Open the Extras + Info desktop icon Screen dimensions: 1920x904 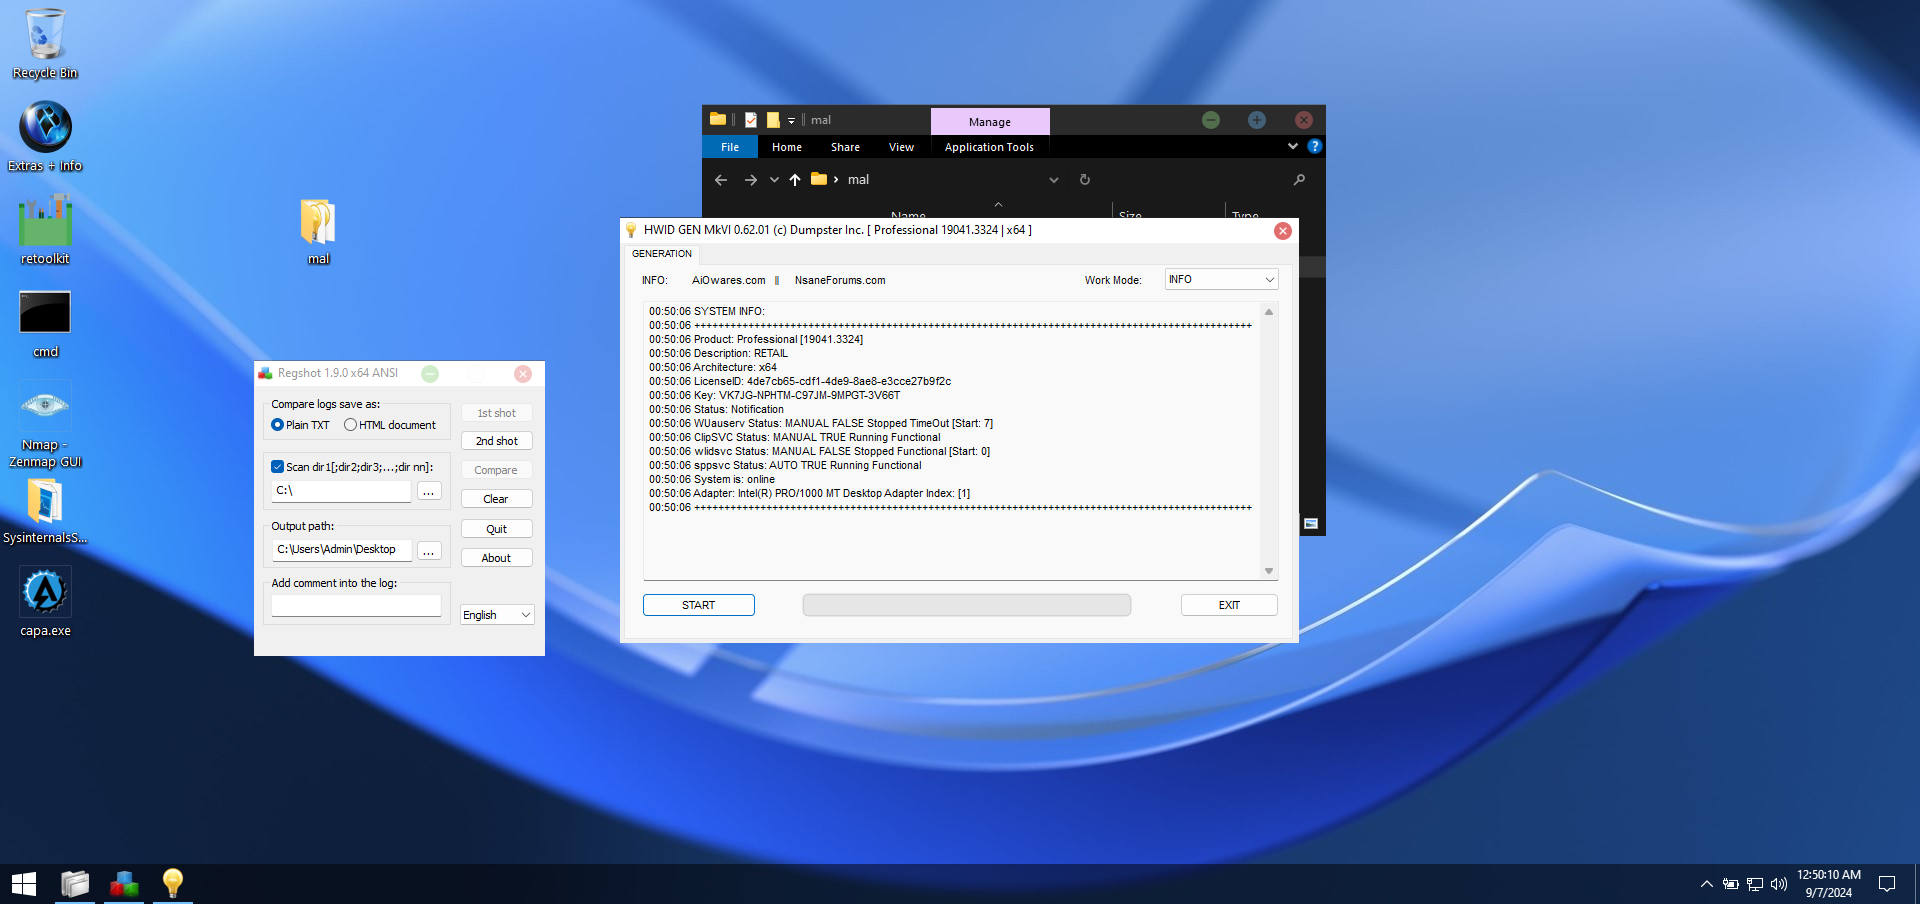coord(45,136)
